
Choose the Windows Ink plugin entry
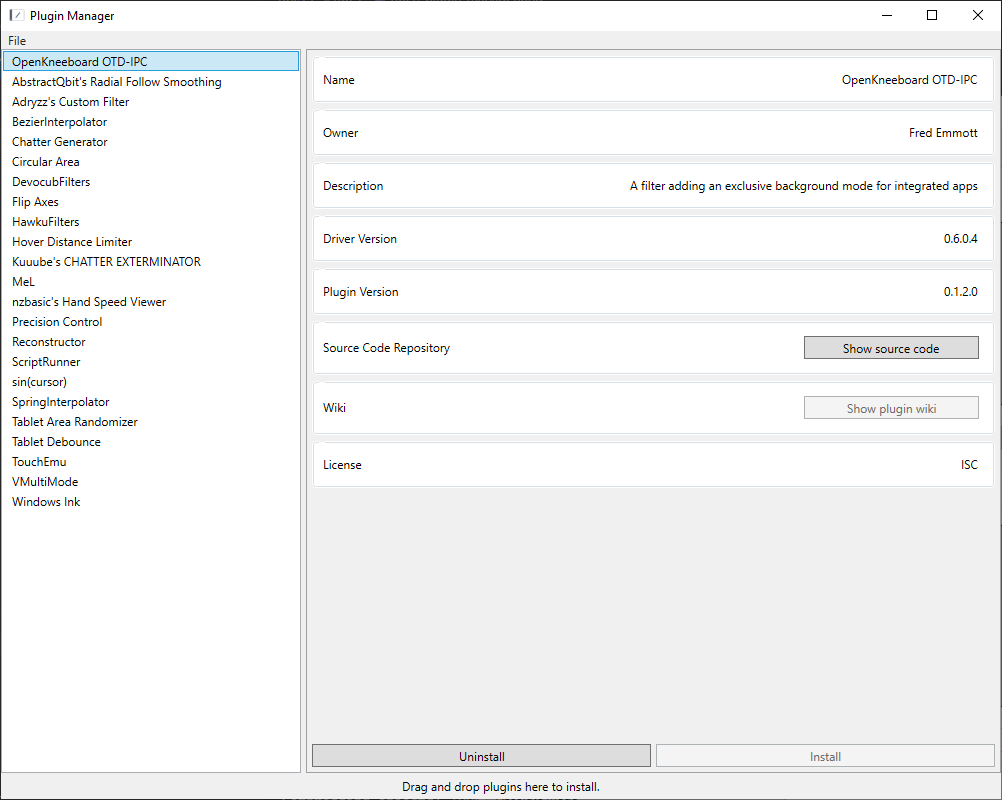46,502
